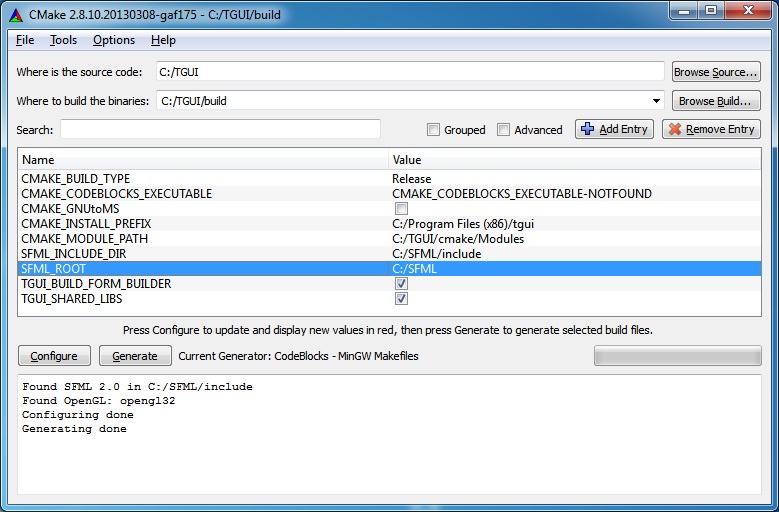Click the Browse Source button
The width and height of the screenshot is (779, 512).
(716, 72)
